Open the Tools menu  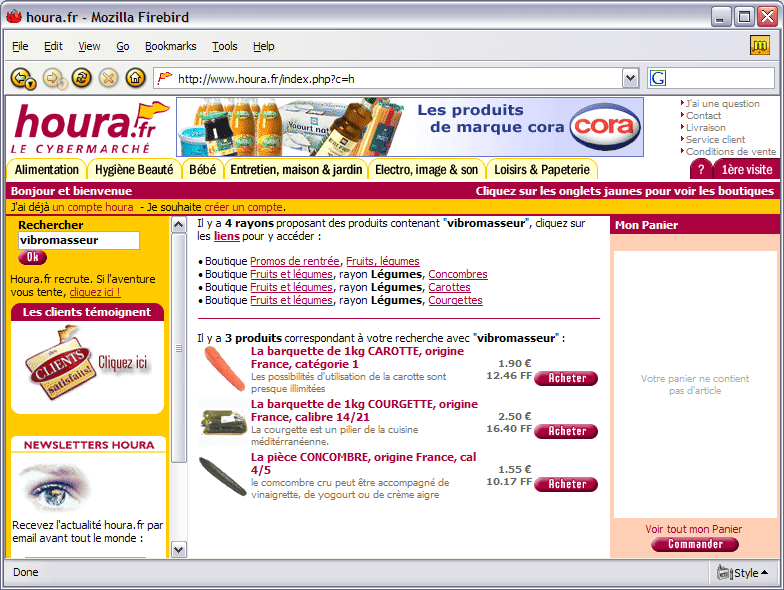(x=224, y=46)
